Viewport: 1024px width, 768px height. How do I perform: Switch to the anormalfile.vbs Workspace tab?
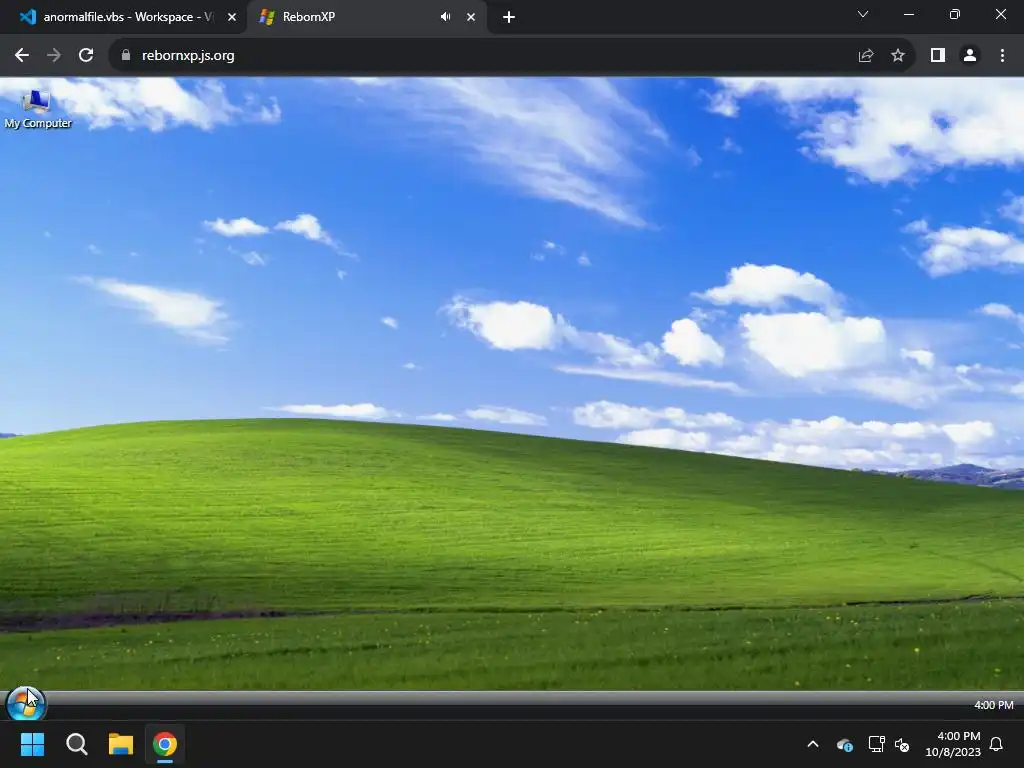[123, 17]
